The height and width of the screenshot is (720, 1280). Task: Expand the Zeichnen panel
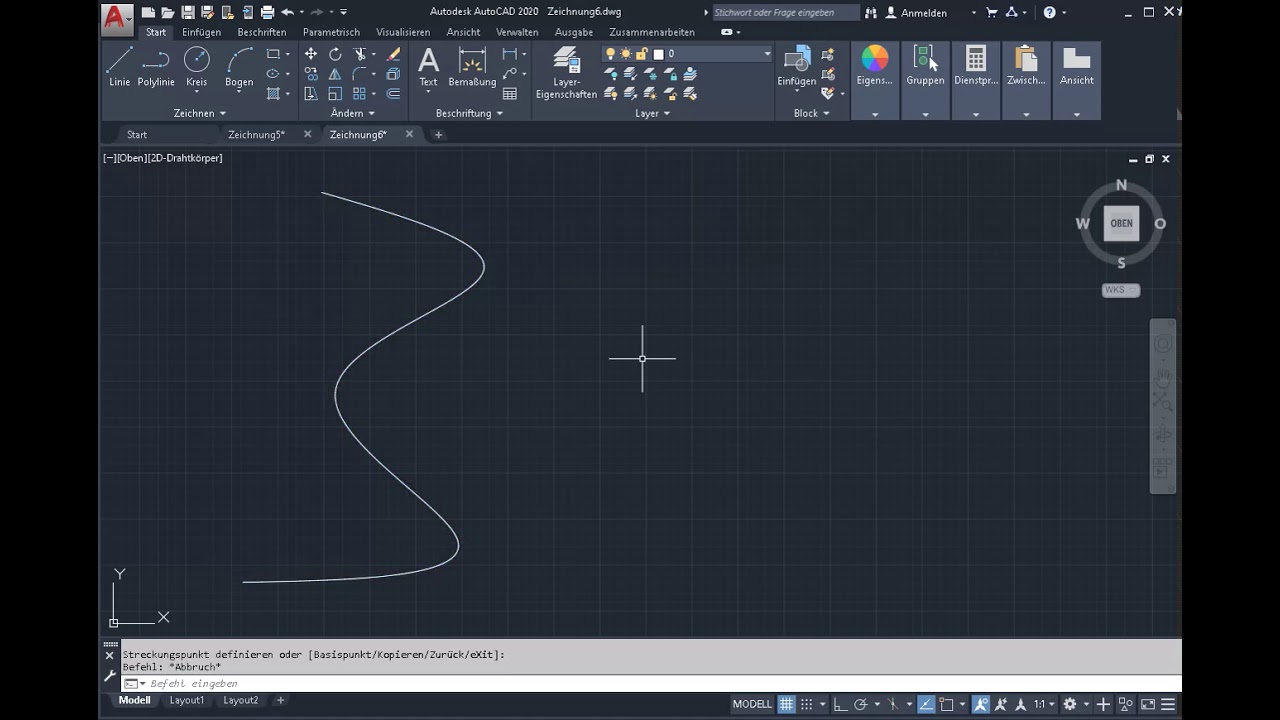tap(200, 113)
